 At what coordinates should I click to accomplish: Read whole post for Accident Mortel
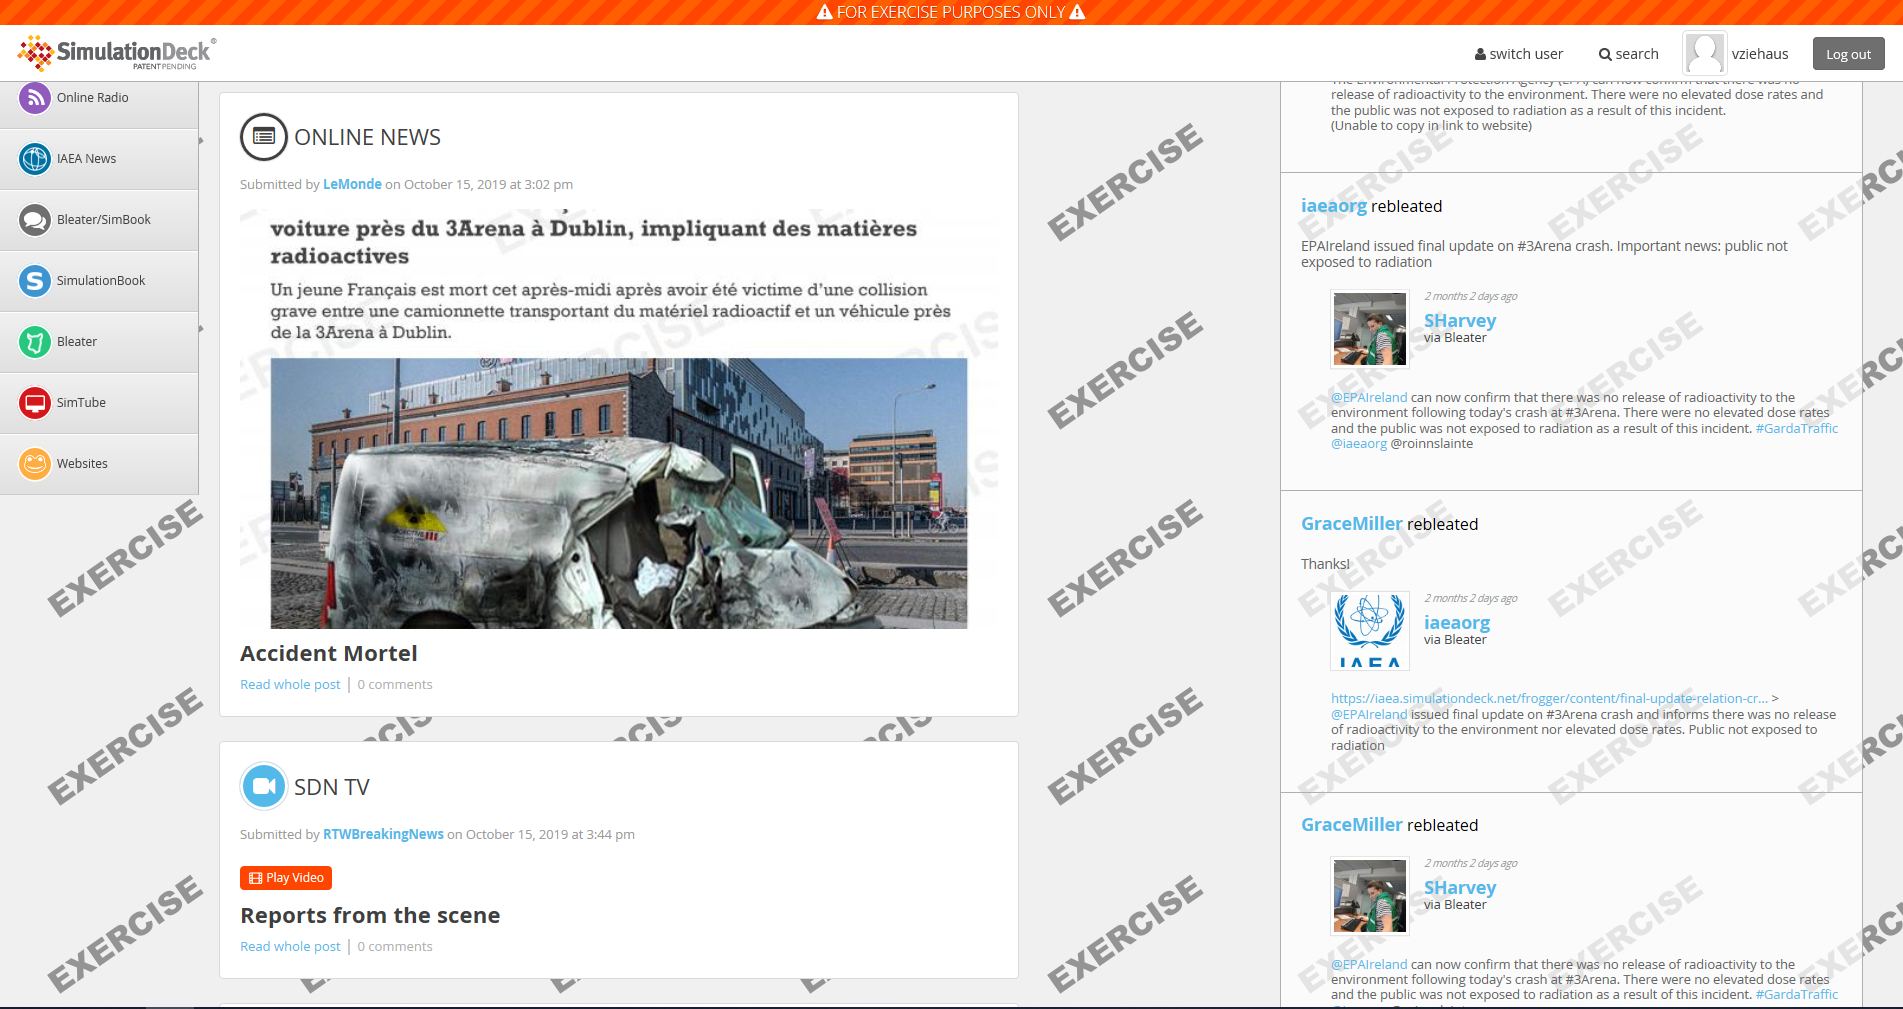290,685
